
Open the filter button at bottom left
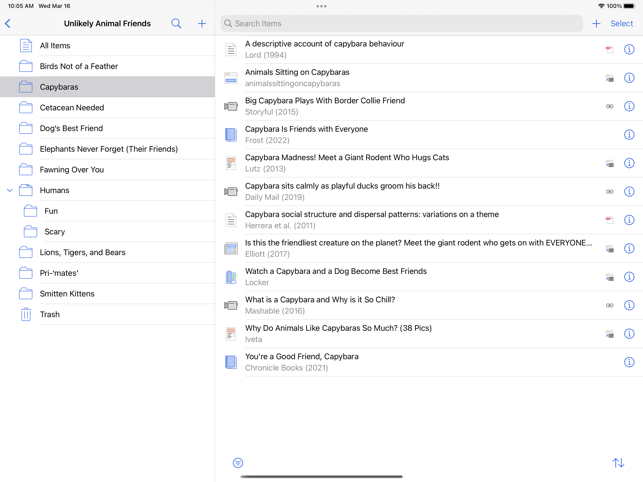(238, 463)
